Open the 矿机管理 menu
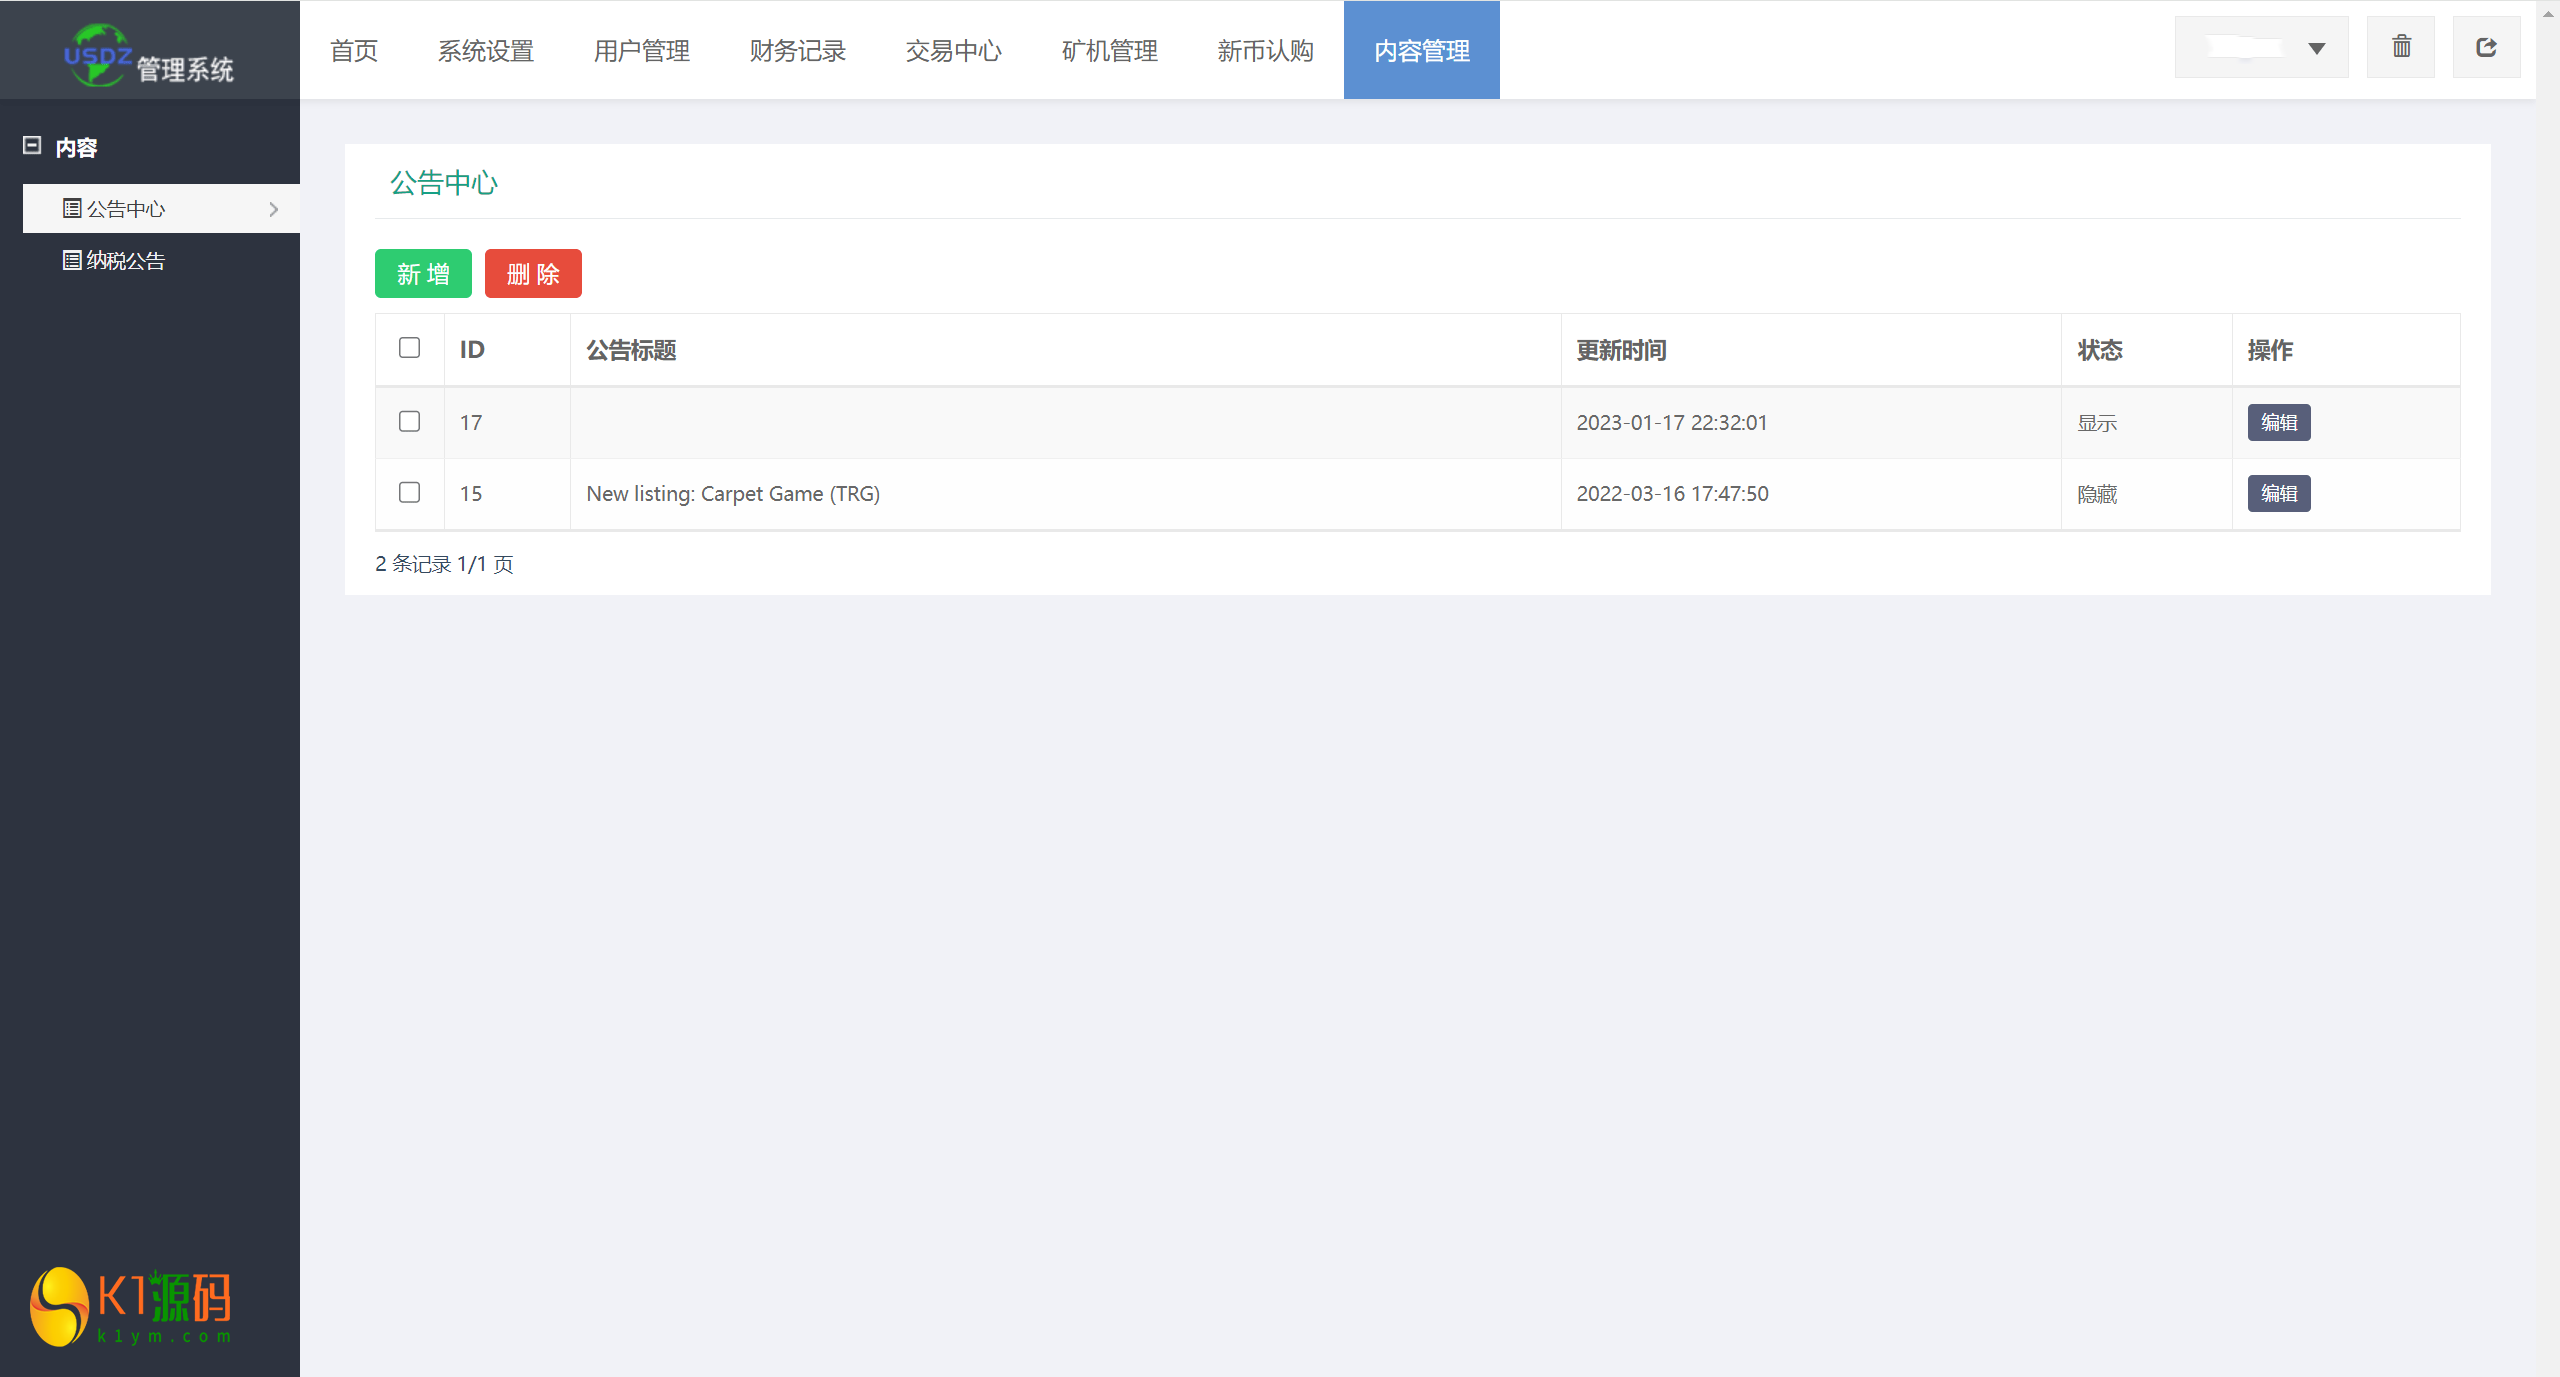Viewport: 2560px width, 1377px height. tap(1109, 51)
